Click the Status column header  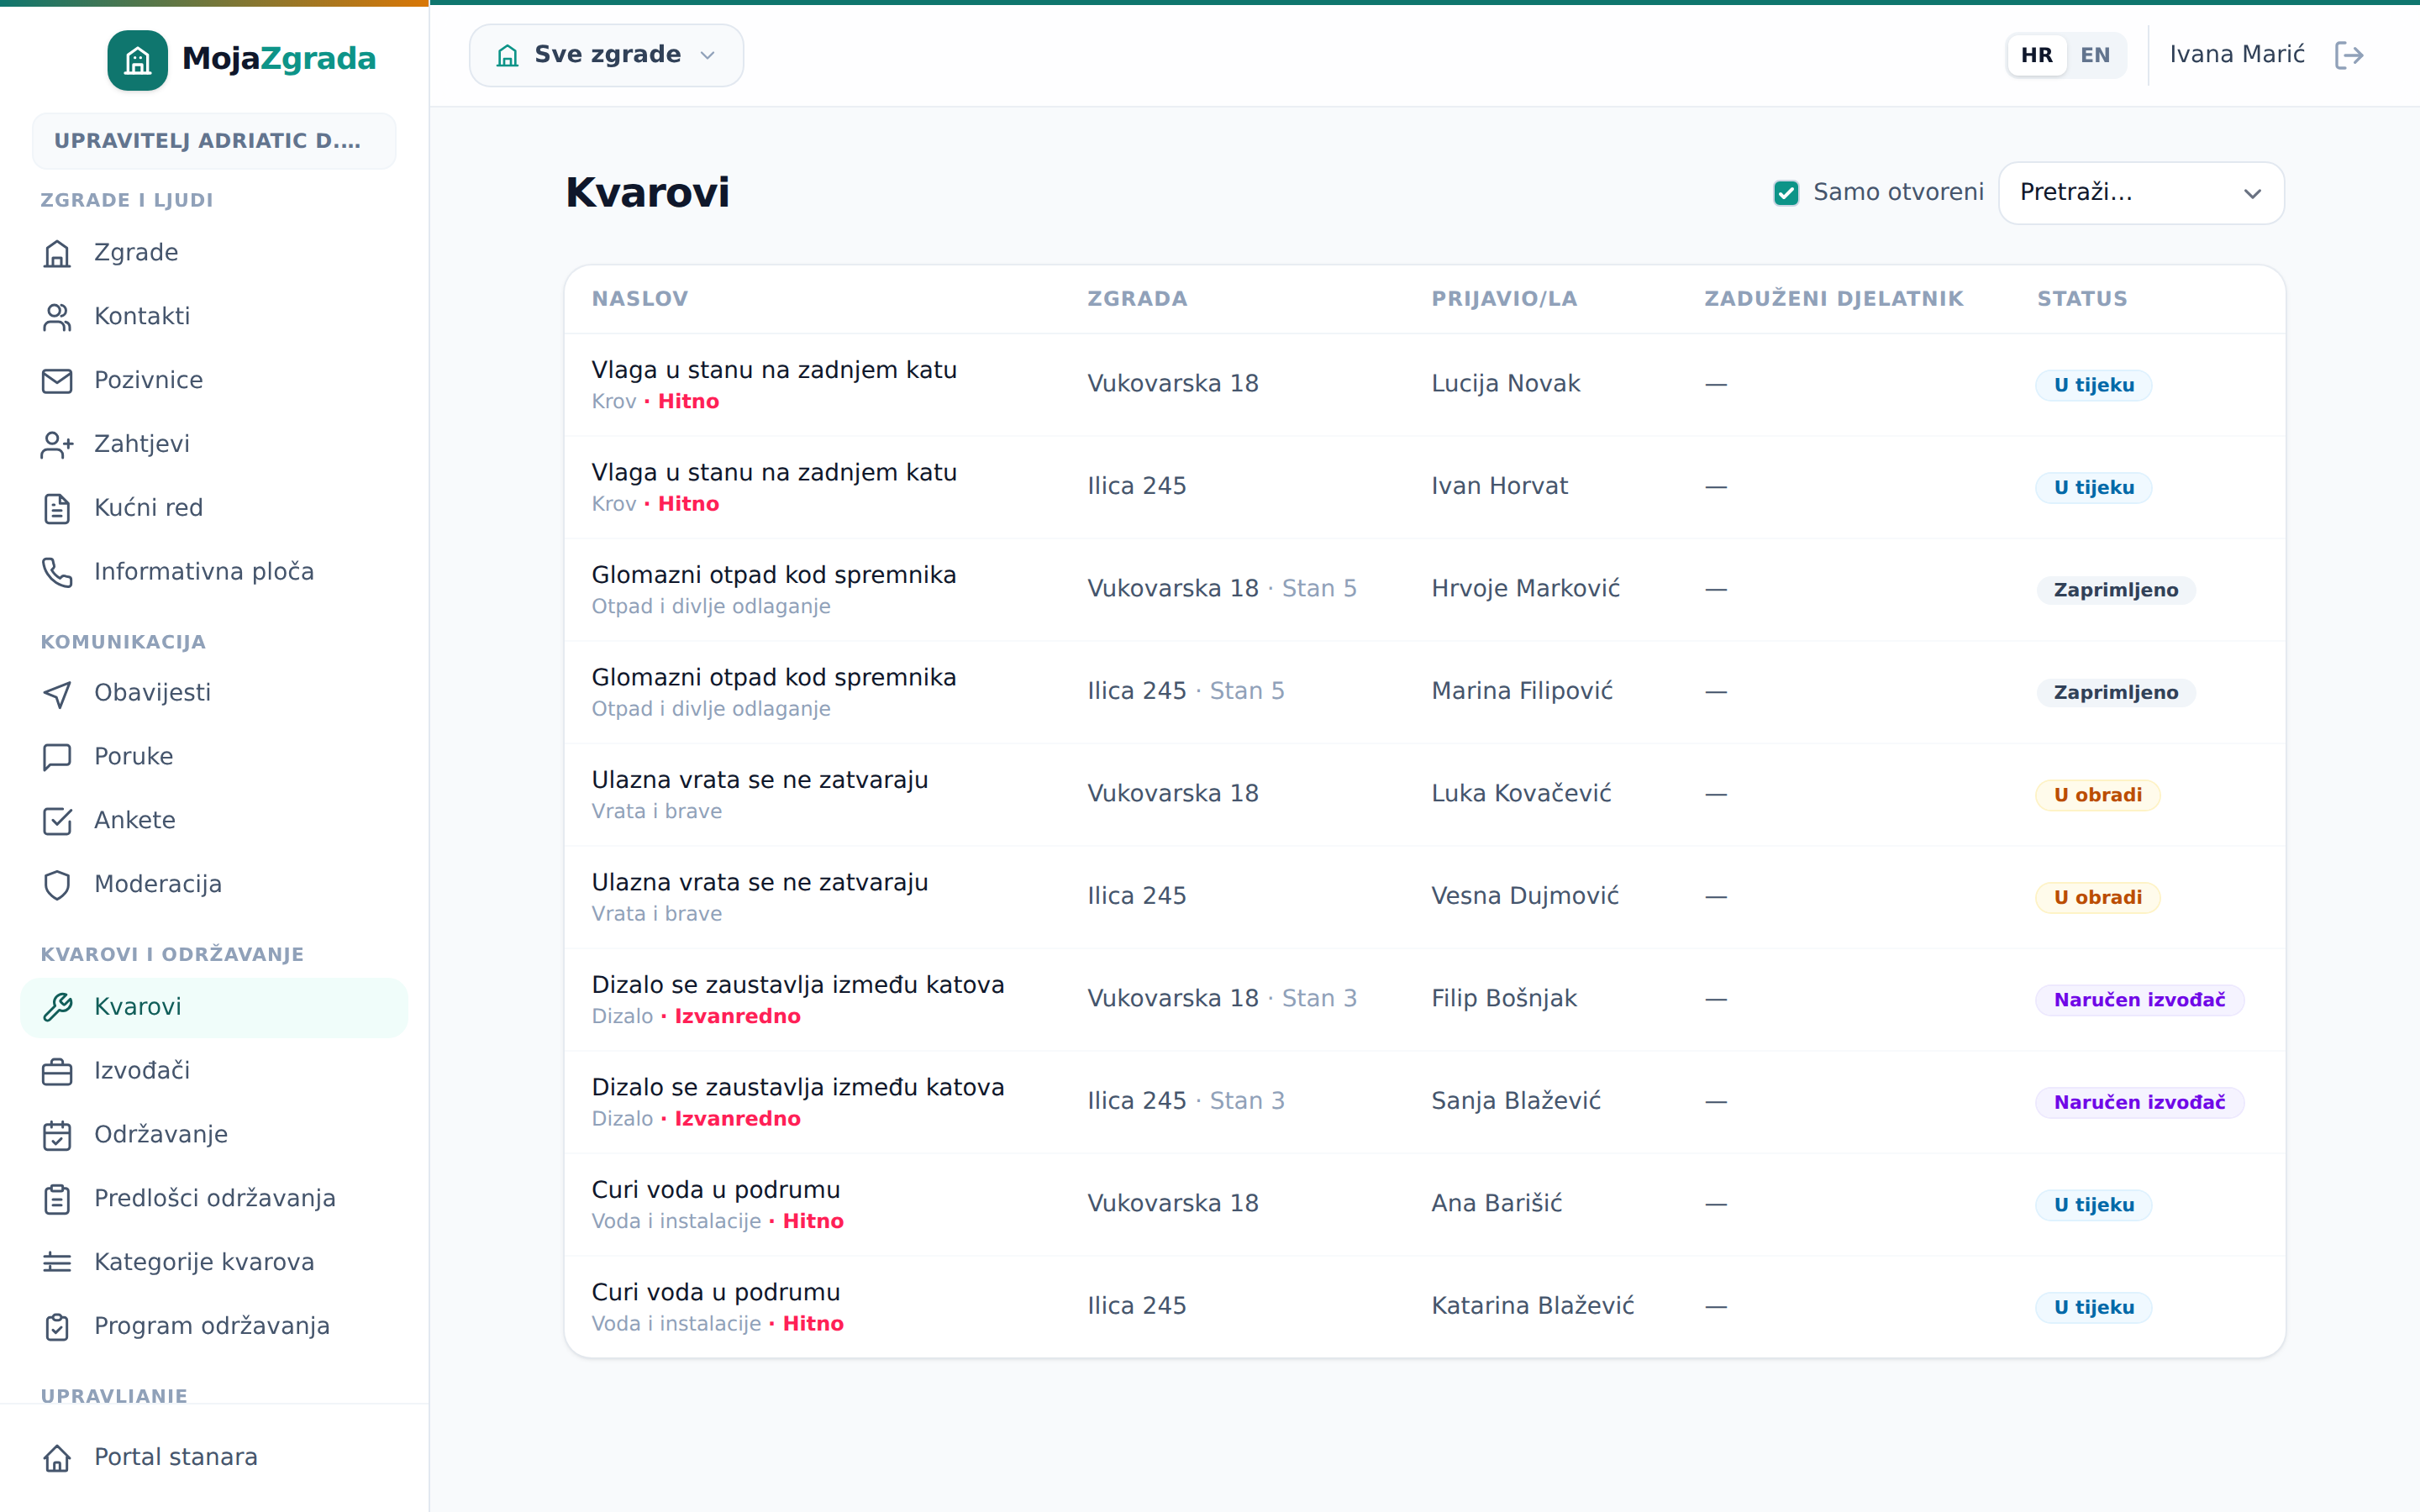pos(2082,299)
